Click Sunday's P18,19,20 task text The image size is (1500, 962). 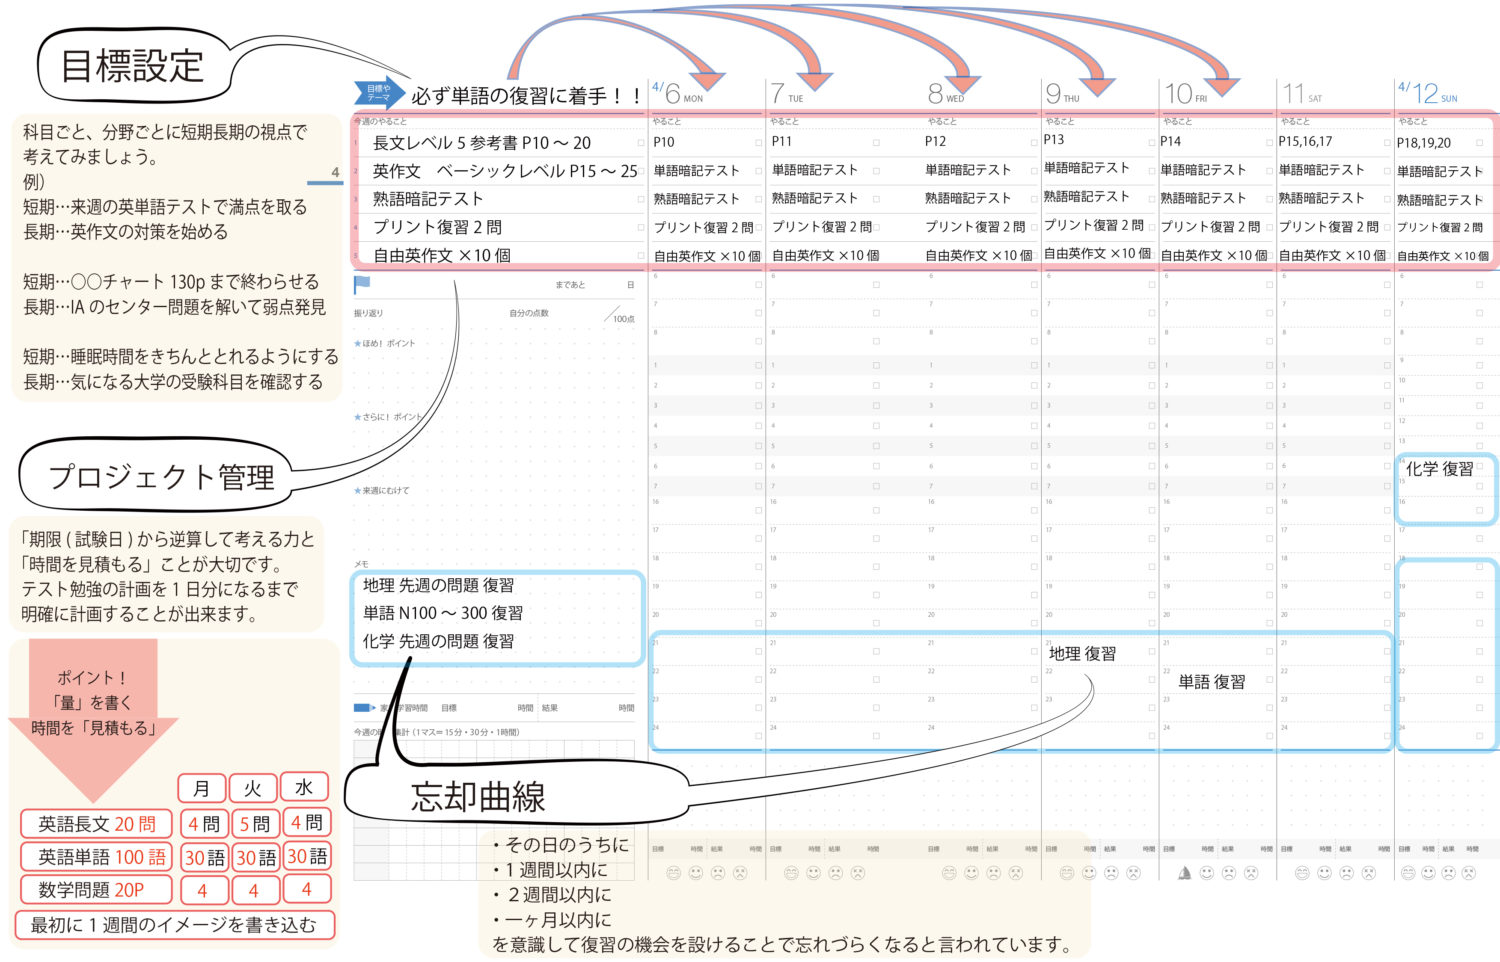click(x=1424, y=143)
